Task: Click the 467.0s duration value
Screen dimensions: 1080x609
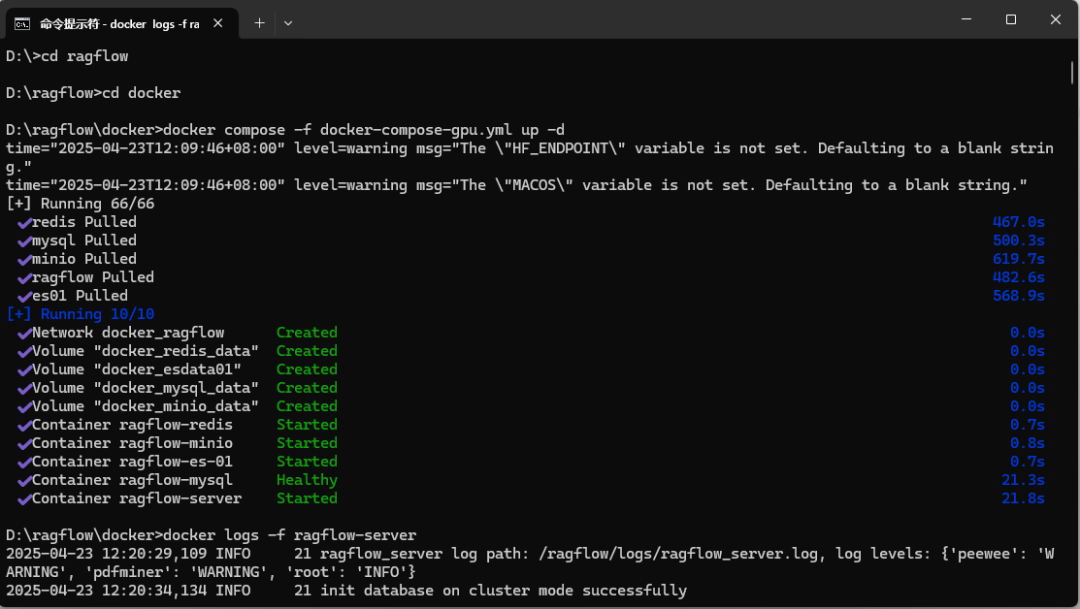Action: point(1018,223)
